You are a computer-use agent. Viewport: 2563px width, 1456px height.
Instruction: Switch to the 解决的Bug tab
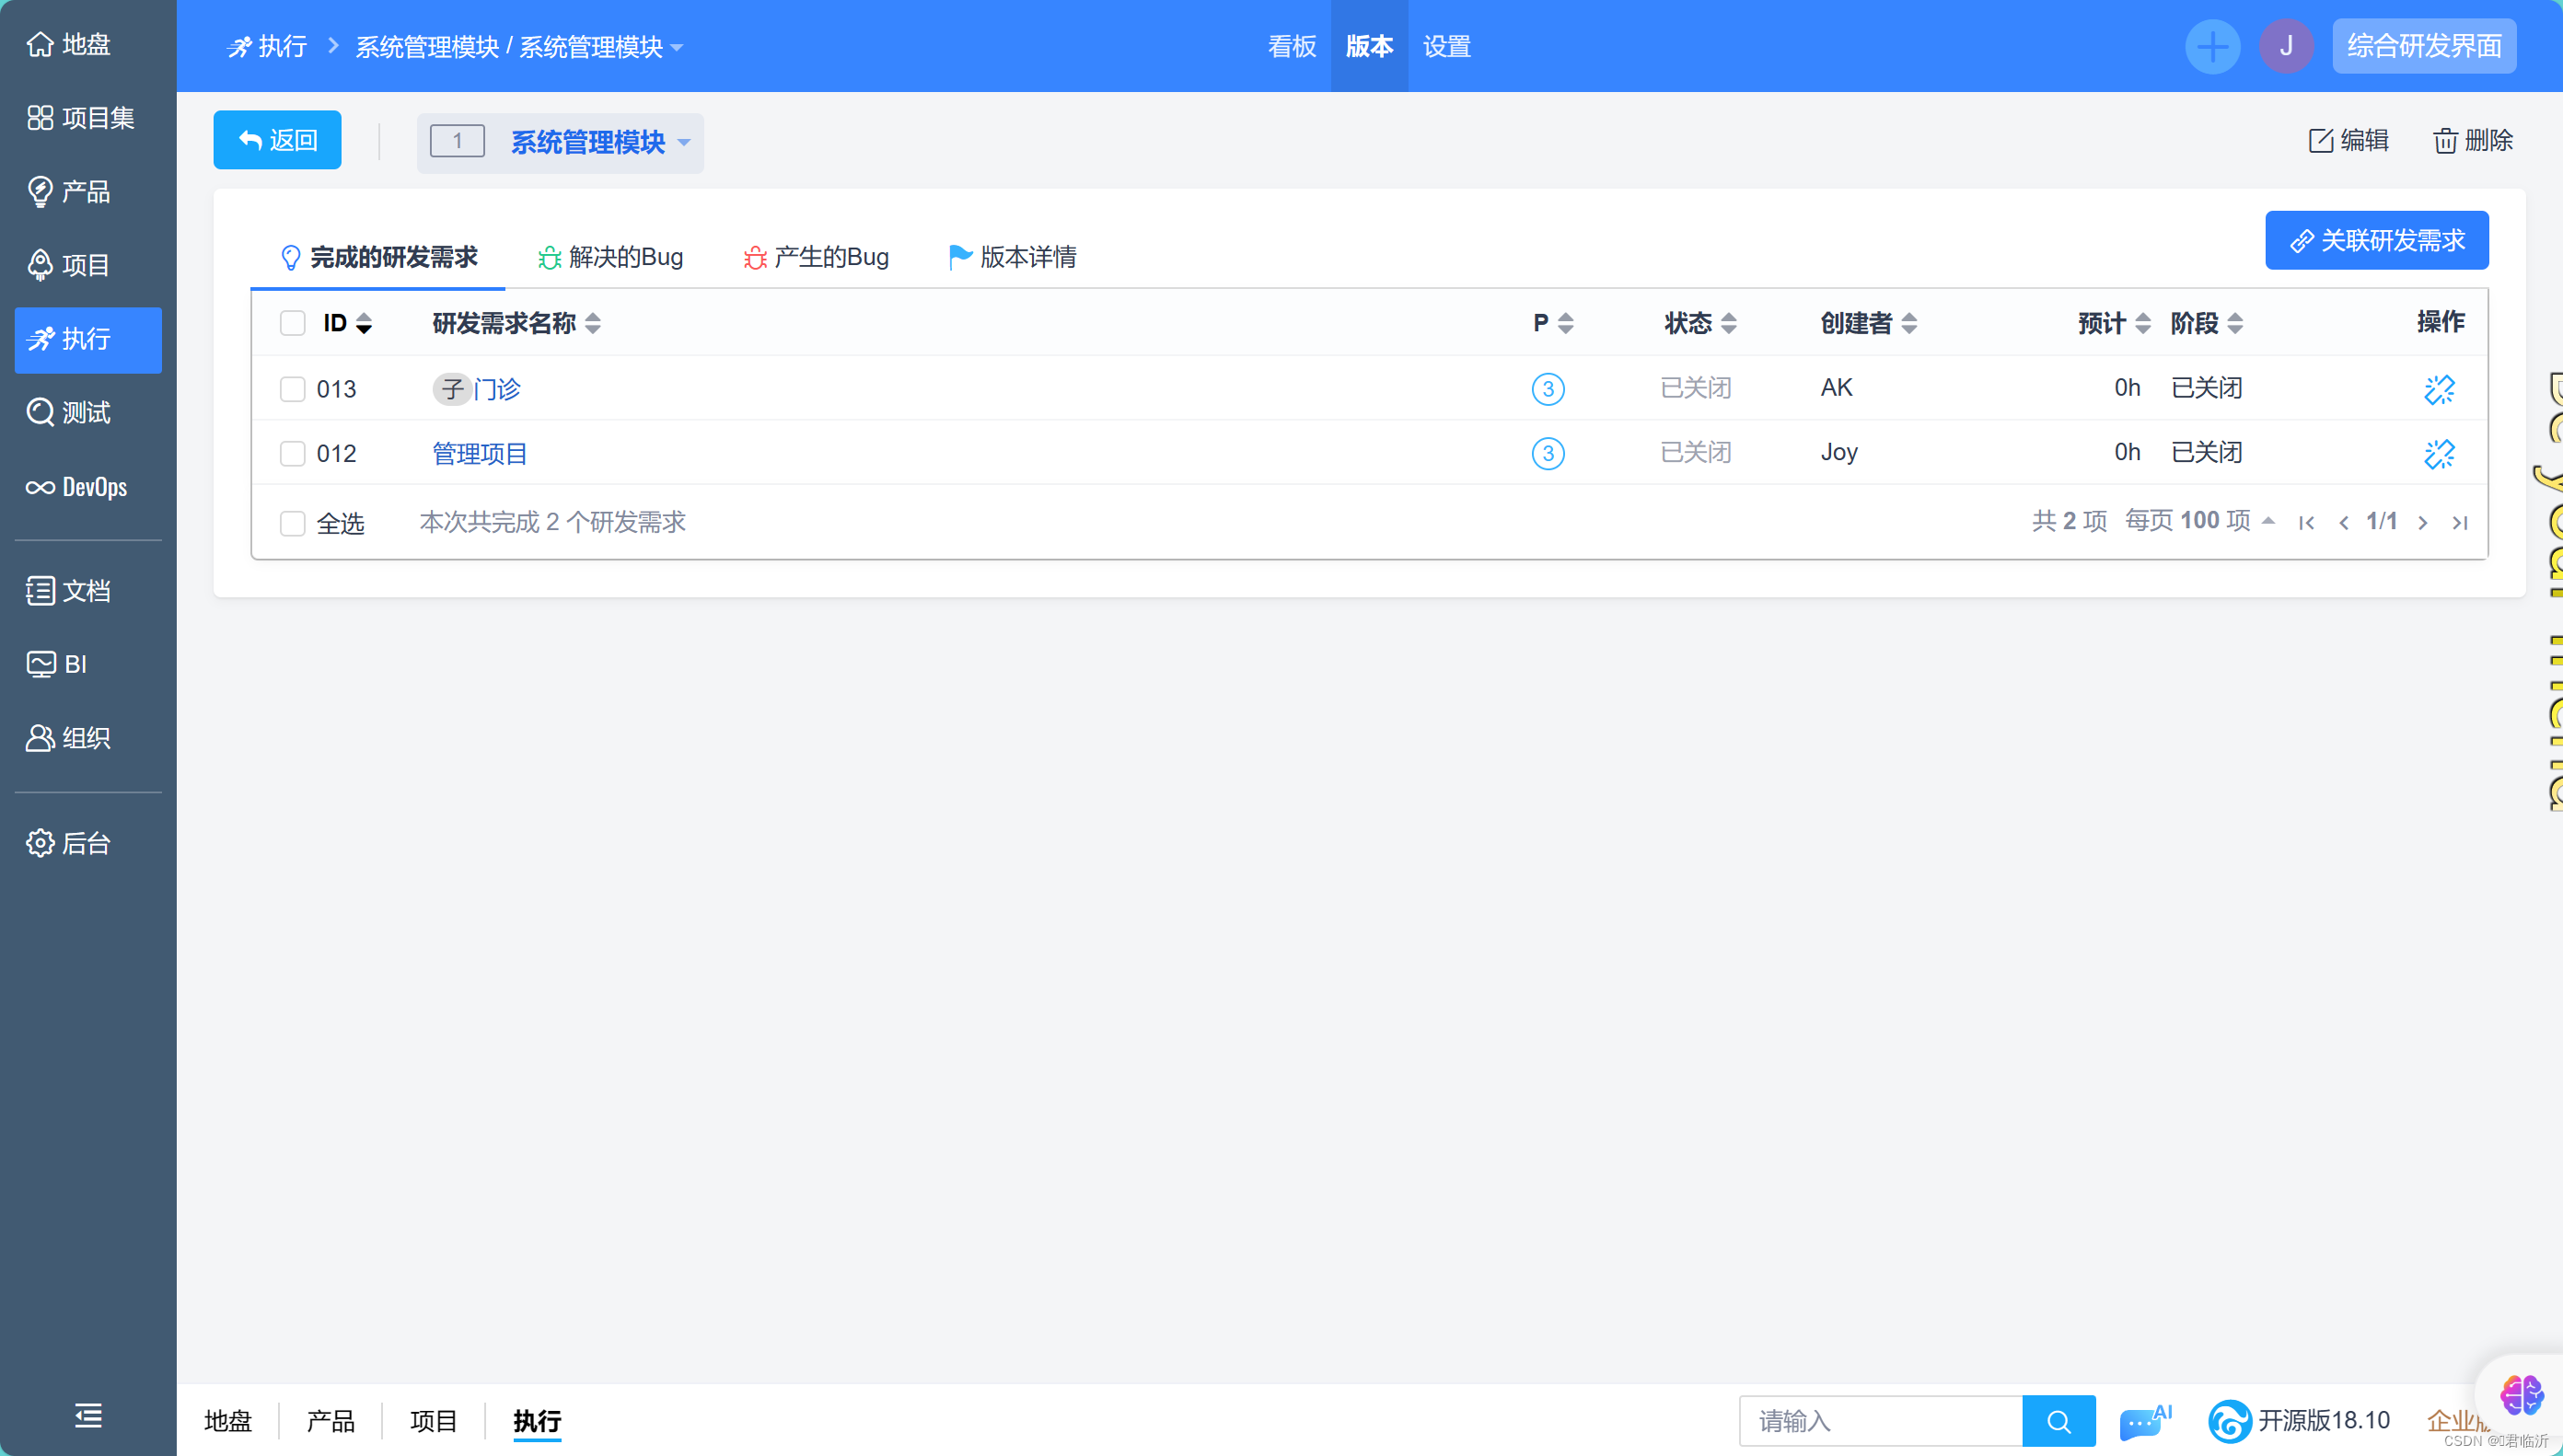tap(610, 257)
